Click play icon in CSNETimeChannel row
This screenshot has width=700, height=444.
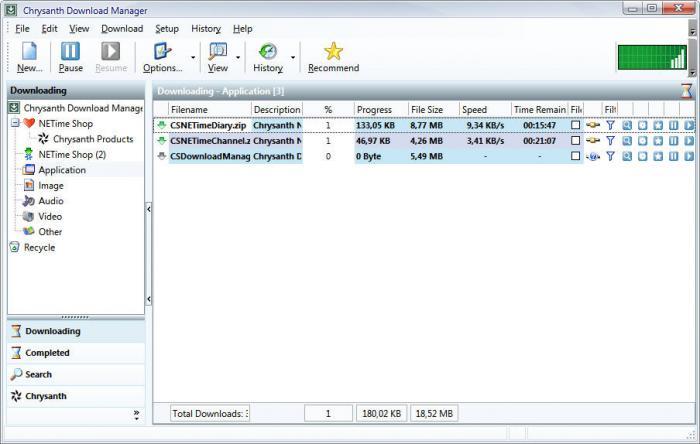pyautogui.click(x=689, y=141)
